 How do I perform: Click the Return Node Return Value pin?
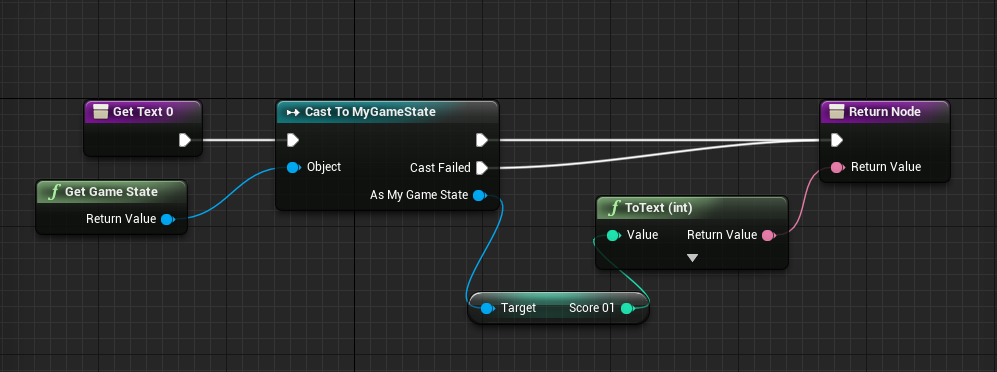pos(838,167)
